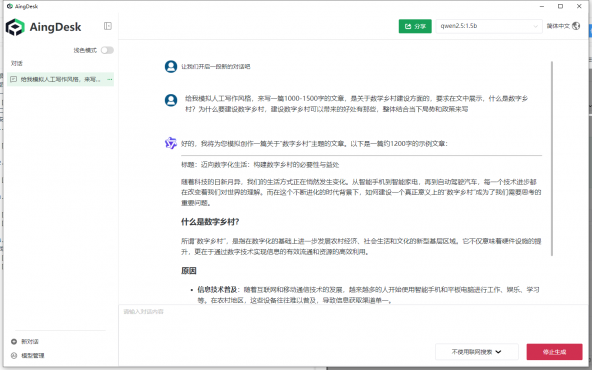The height and width of the screenshot is (370, 592).
Task: Open the web search option dropdown
Action: pos(476,352)
